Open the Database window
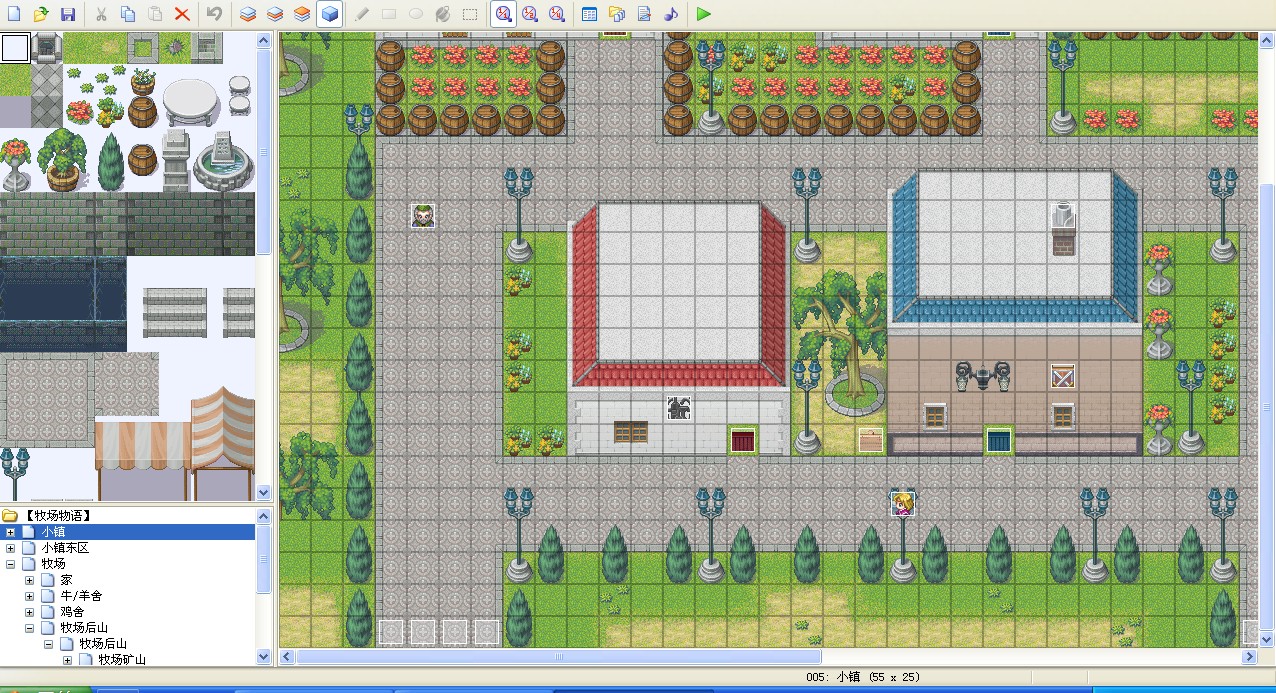The height and width of the screenshot is (693, 1276). click(590, 14)
